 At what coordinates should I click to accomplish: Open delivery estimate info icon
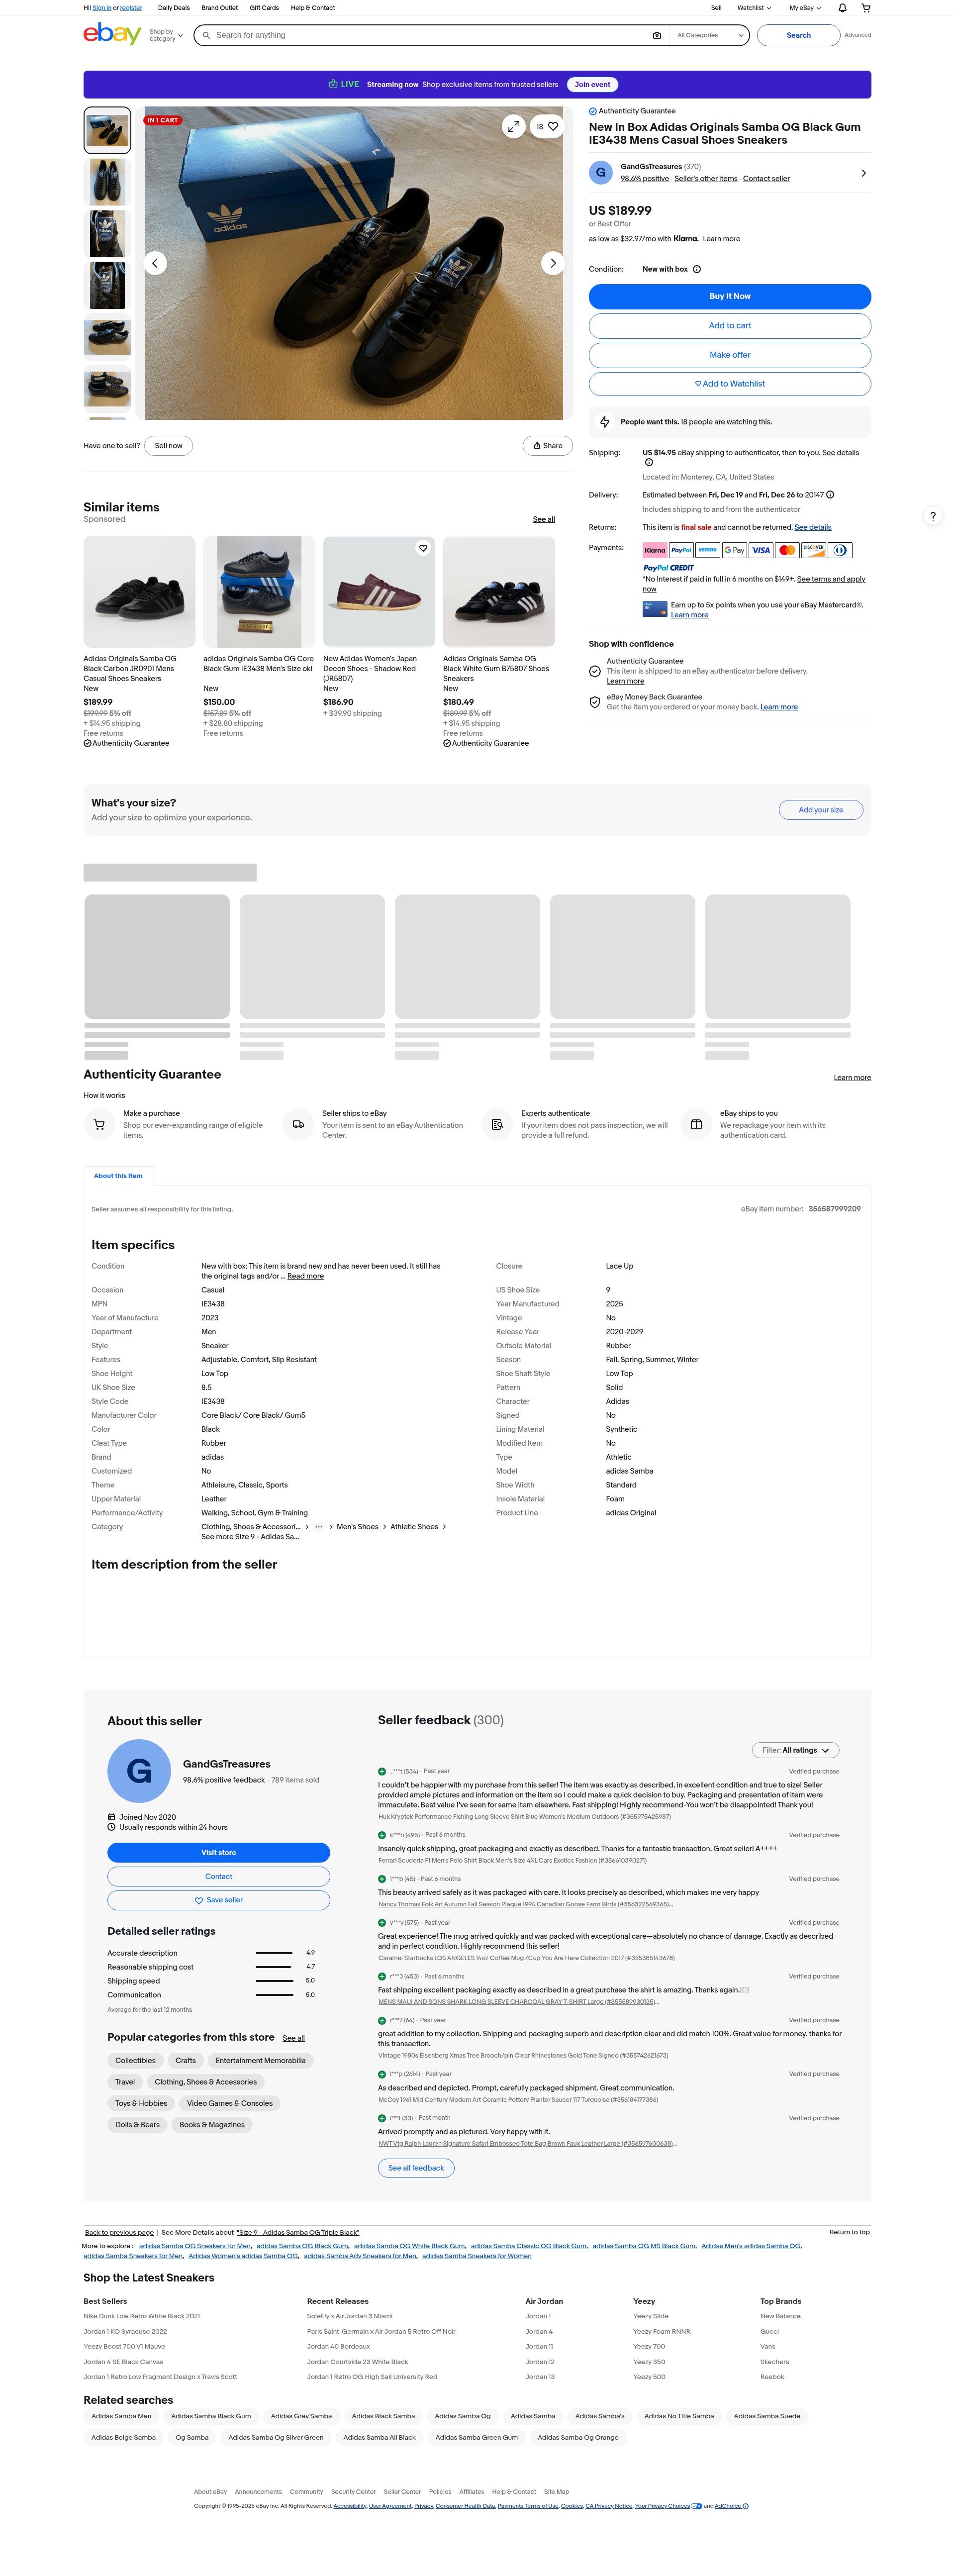coord(830,495)
